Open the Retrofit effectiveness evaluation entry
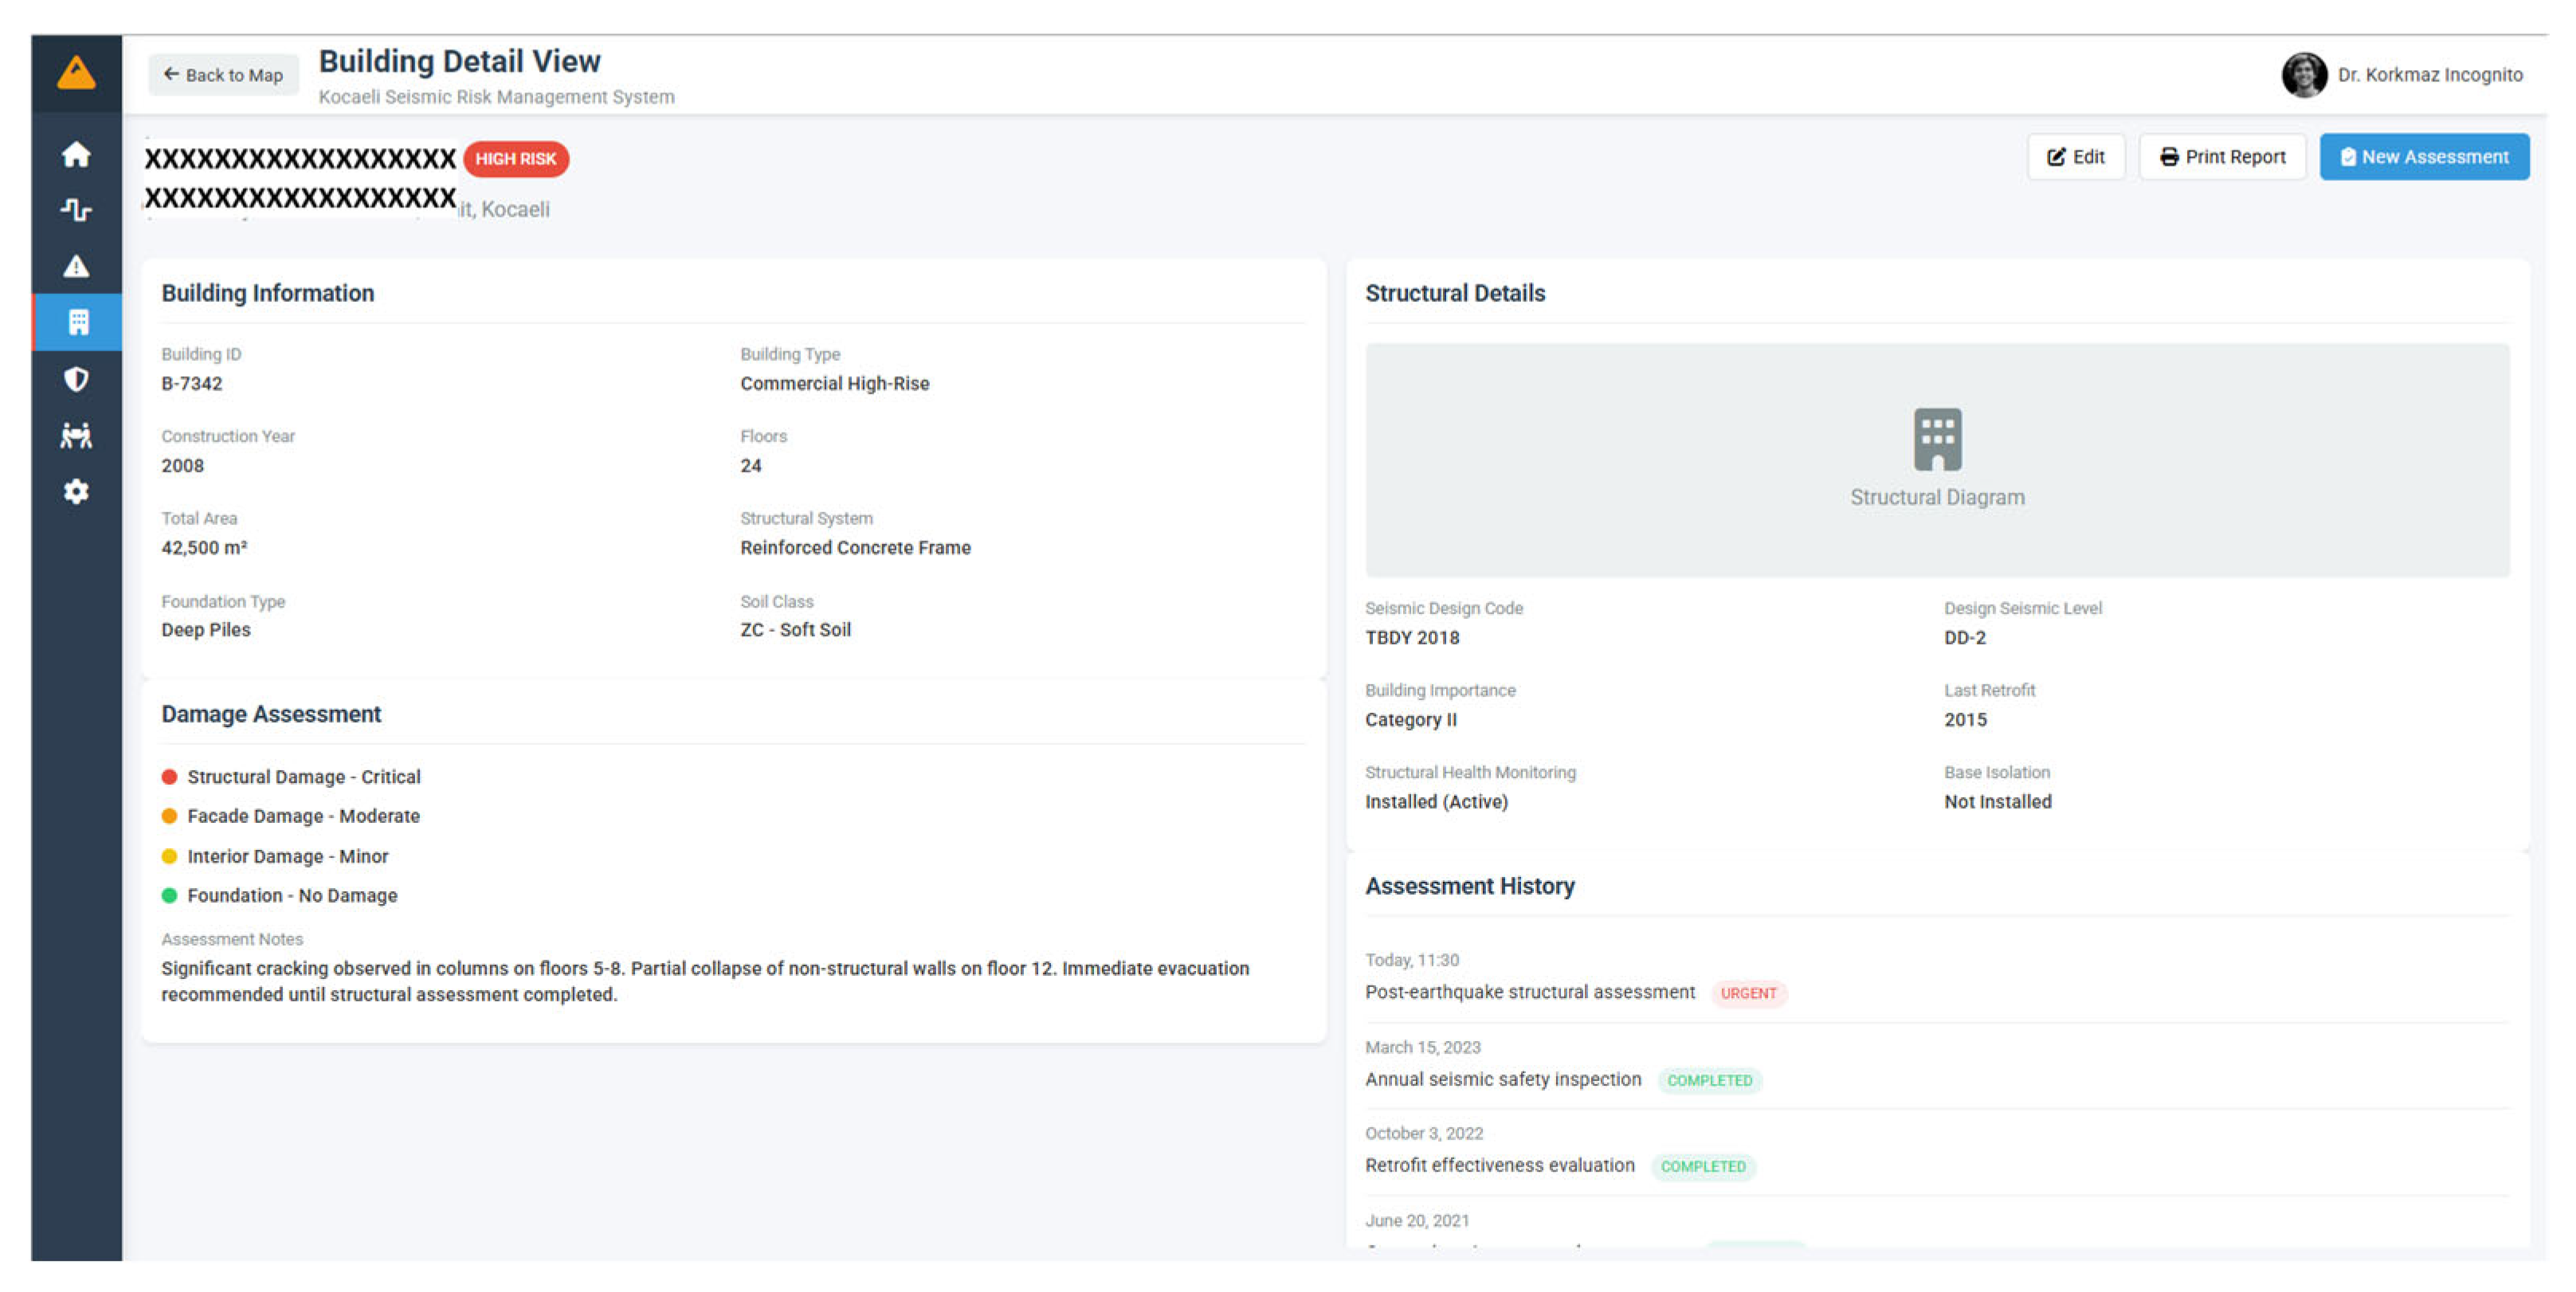 click(x=1499, y=1164)
